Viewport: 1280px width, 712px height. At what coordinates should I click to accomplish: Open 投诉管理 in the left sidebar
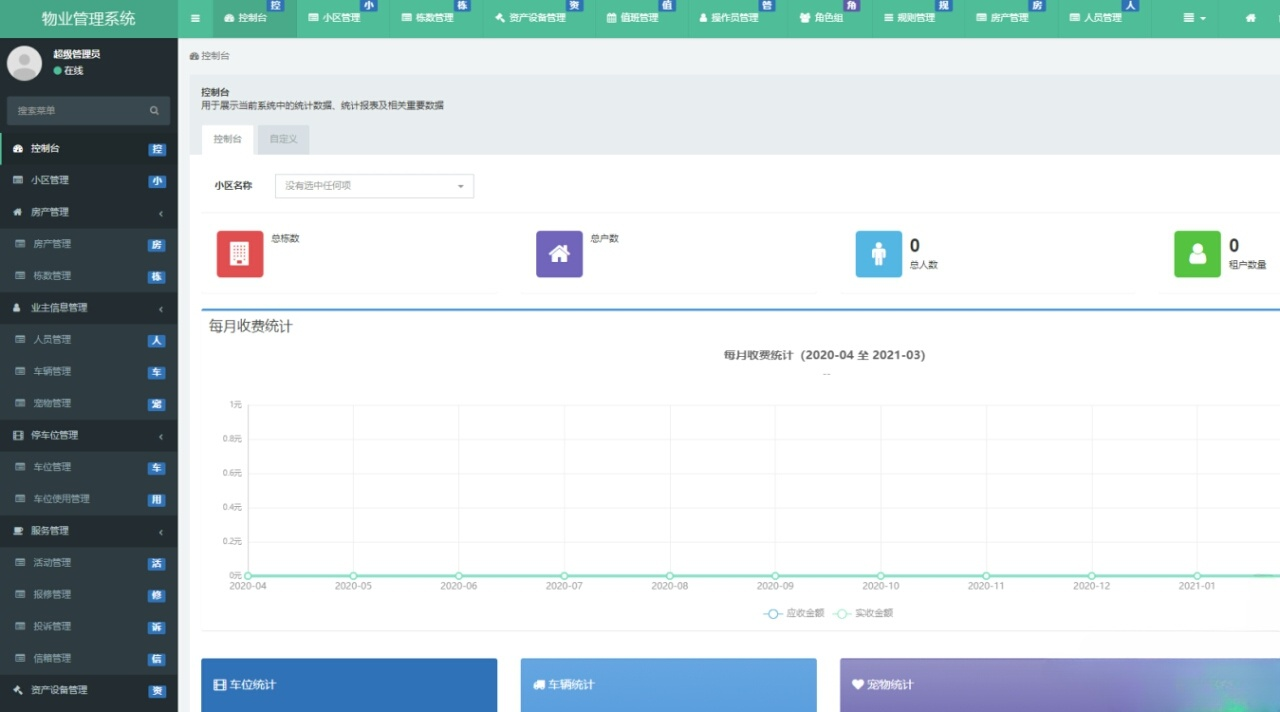[x=89, y=627]
